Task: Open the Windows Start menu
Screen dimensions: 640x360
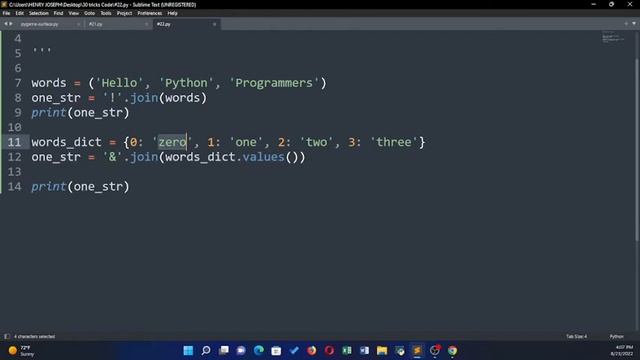Action: [x=188, y=350]
